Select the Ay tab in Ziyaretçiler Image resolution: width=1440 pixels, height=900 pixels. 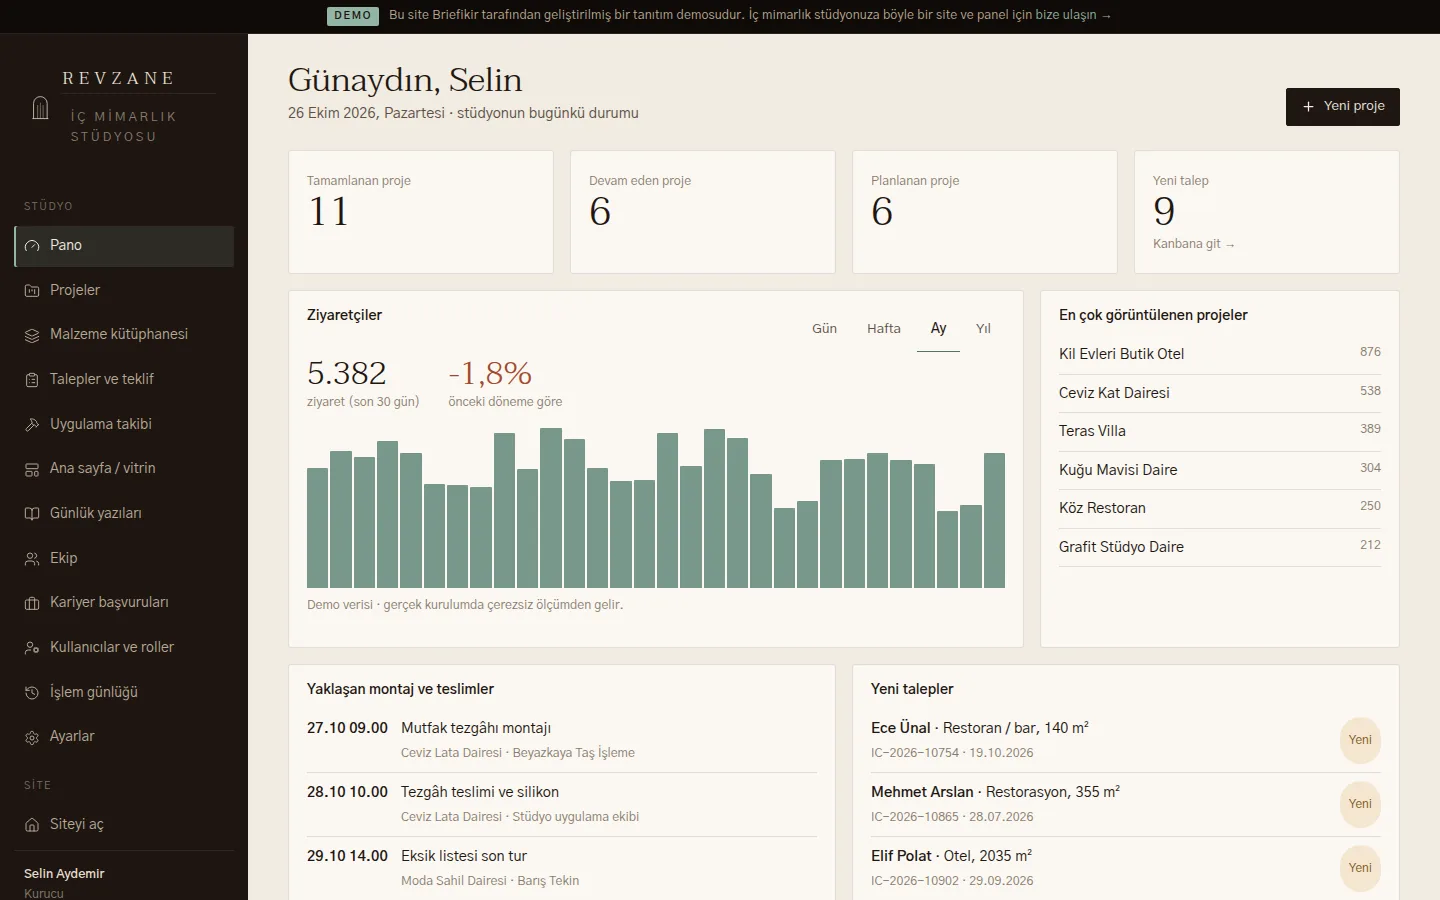pos(938,329)
